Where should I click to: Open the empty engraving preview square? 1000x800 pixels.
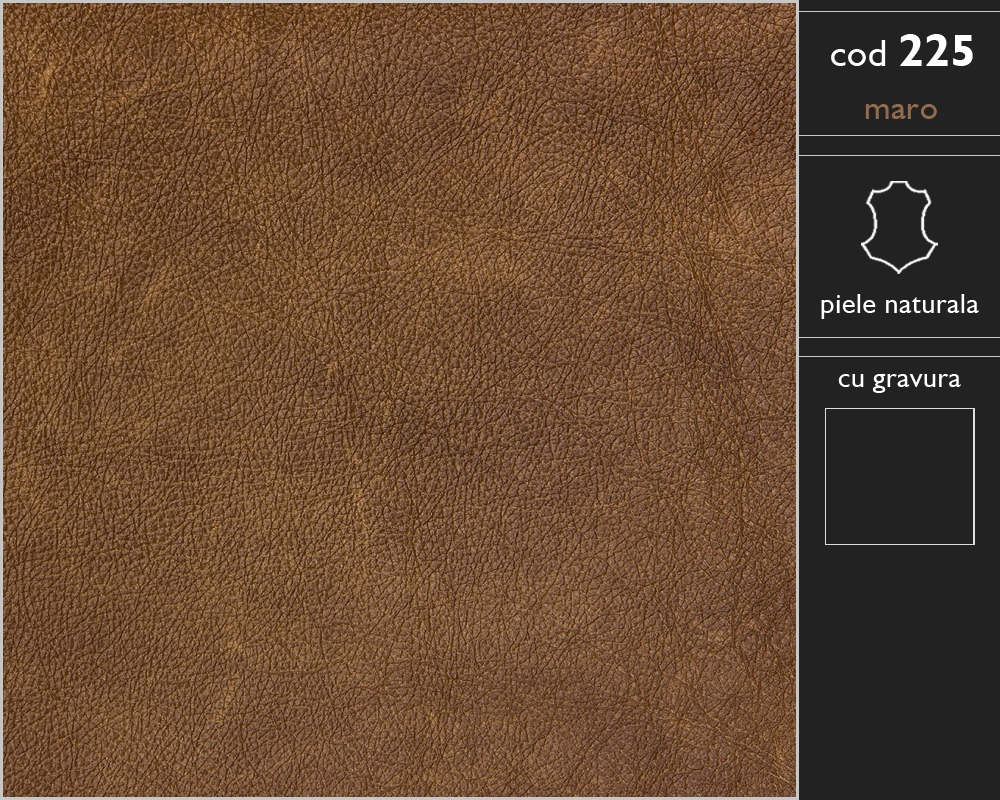[900, 477]
